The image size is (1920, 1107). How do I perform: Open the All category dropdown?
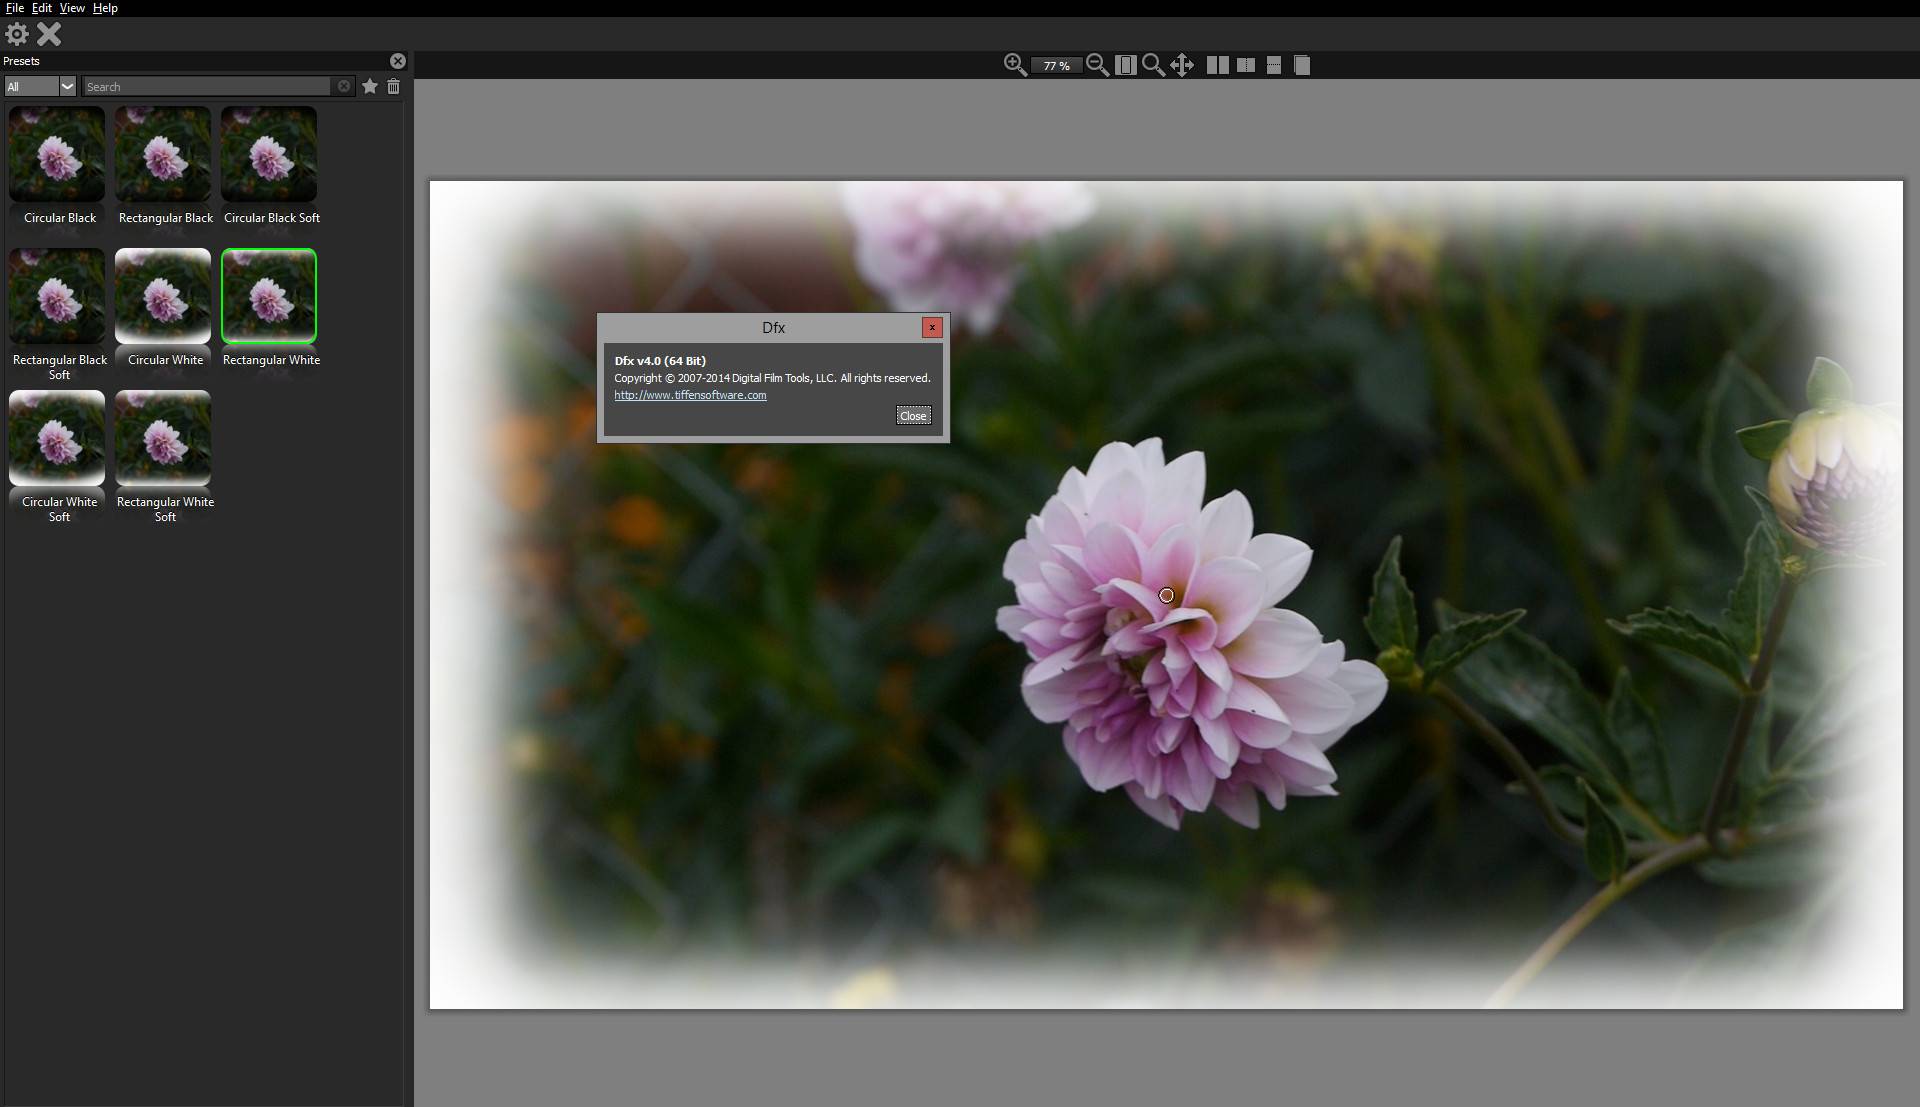point(40,87)
